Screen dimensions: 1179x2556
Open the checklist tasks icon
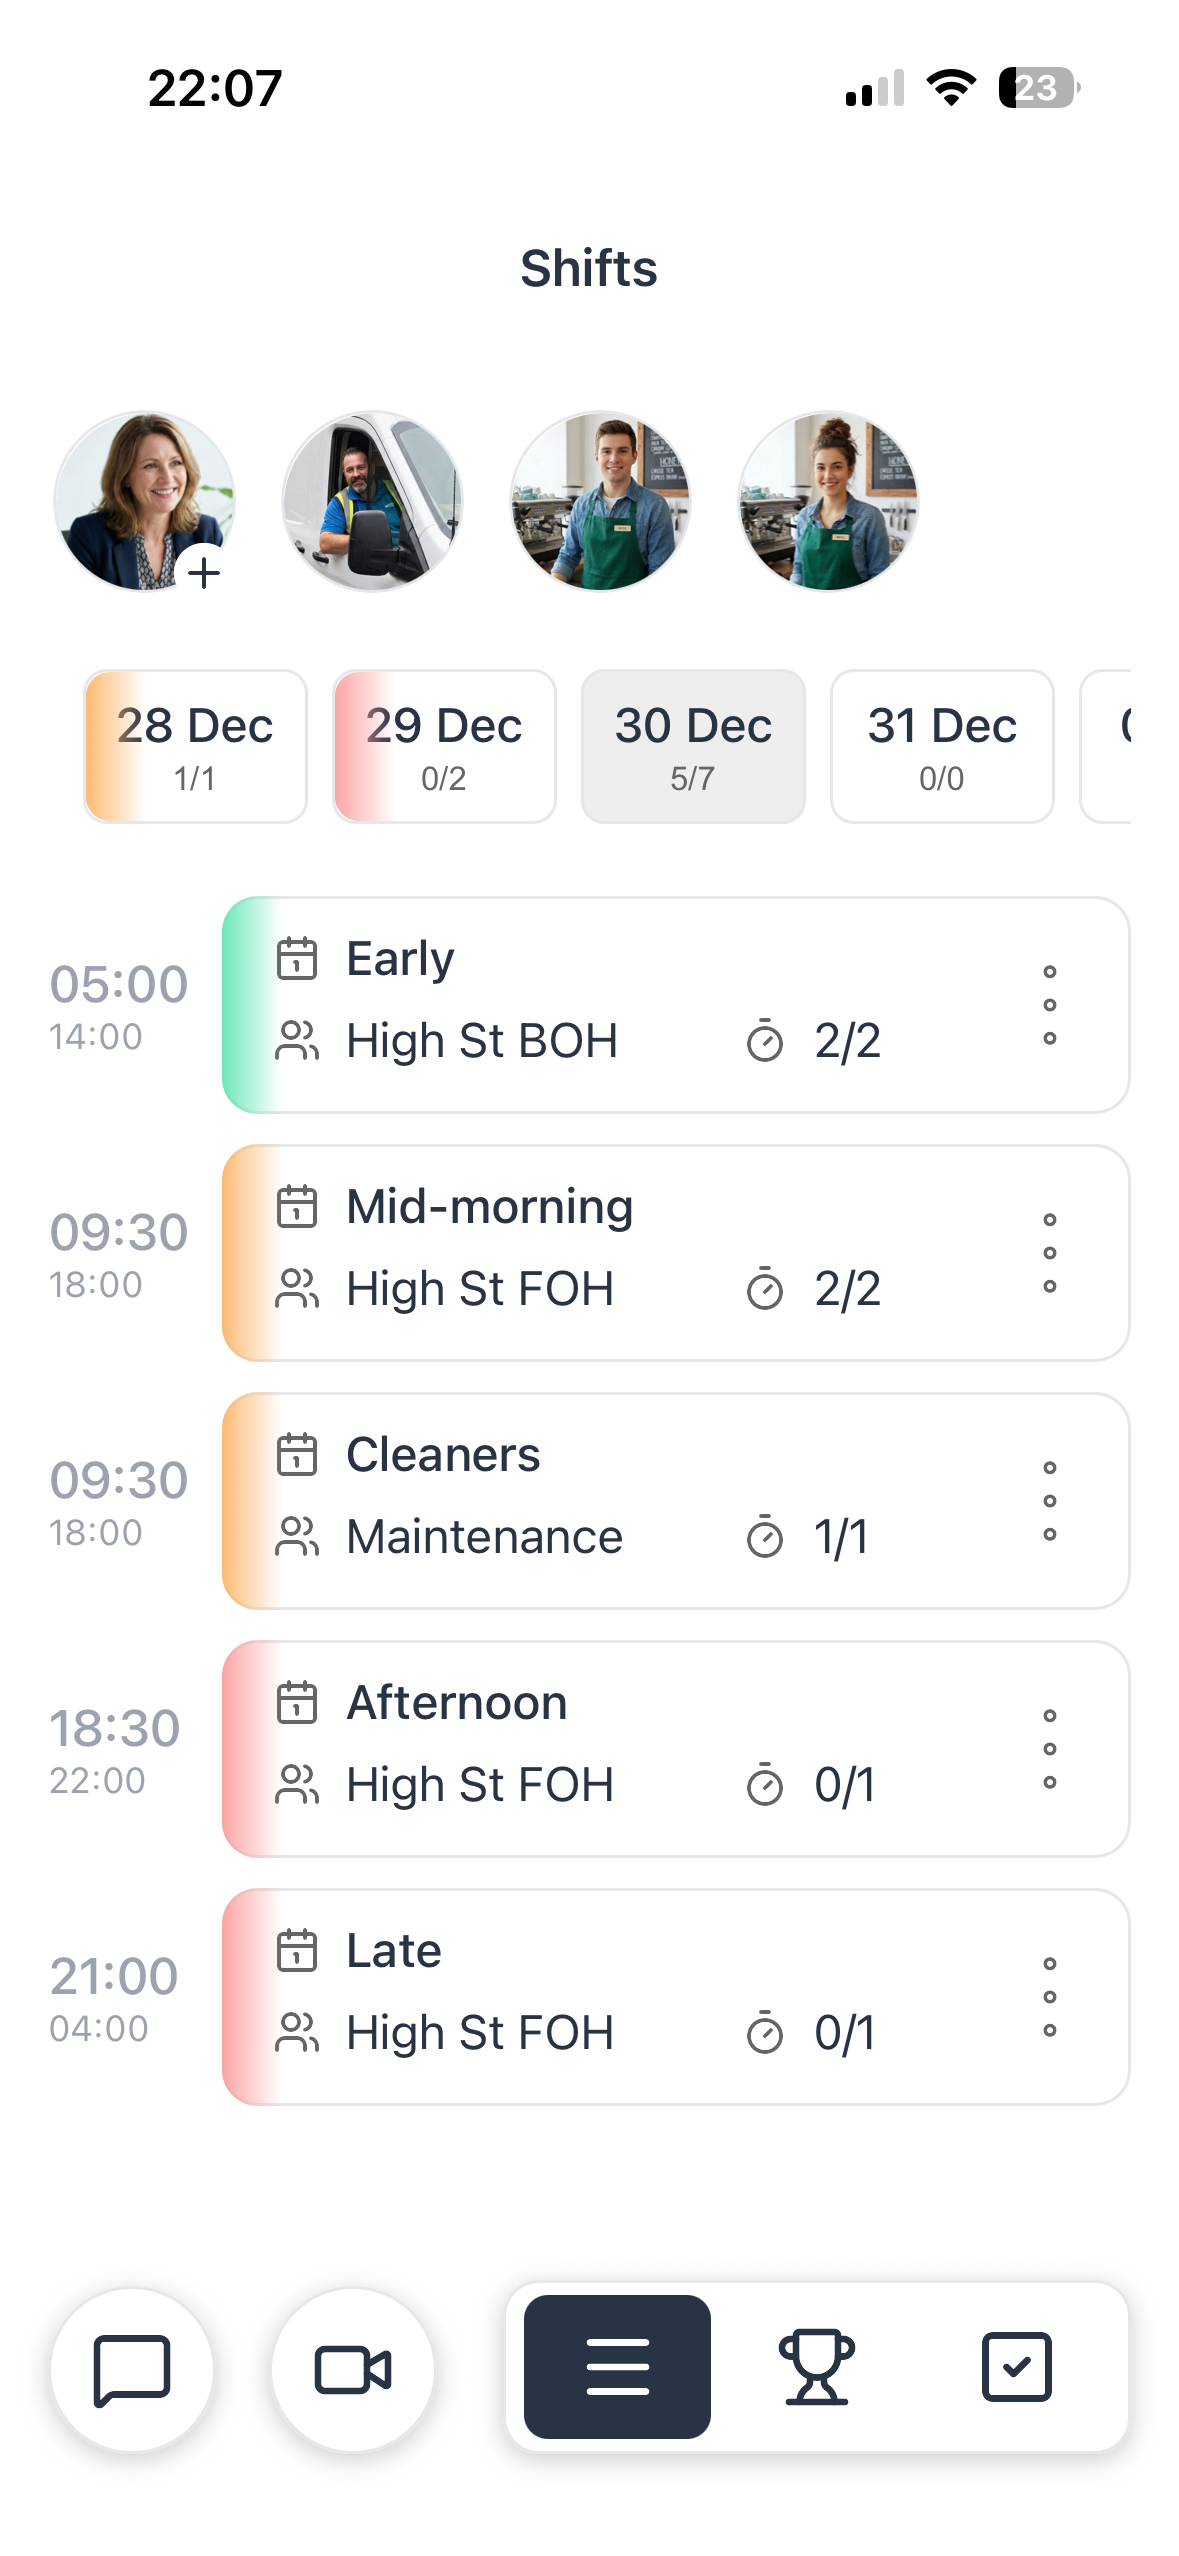[x=1016, y=2366]
